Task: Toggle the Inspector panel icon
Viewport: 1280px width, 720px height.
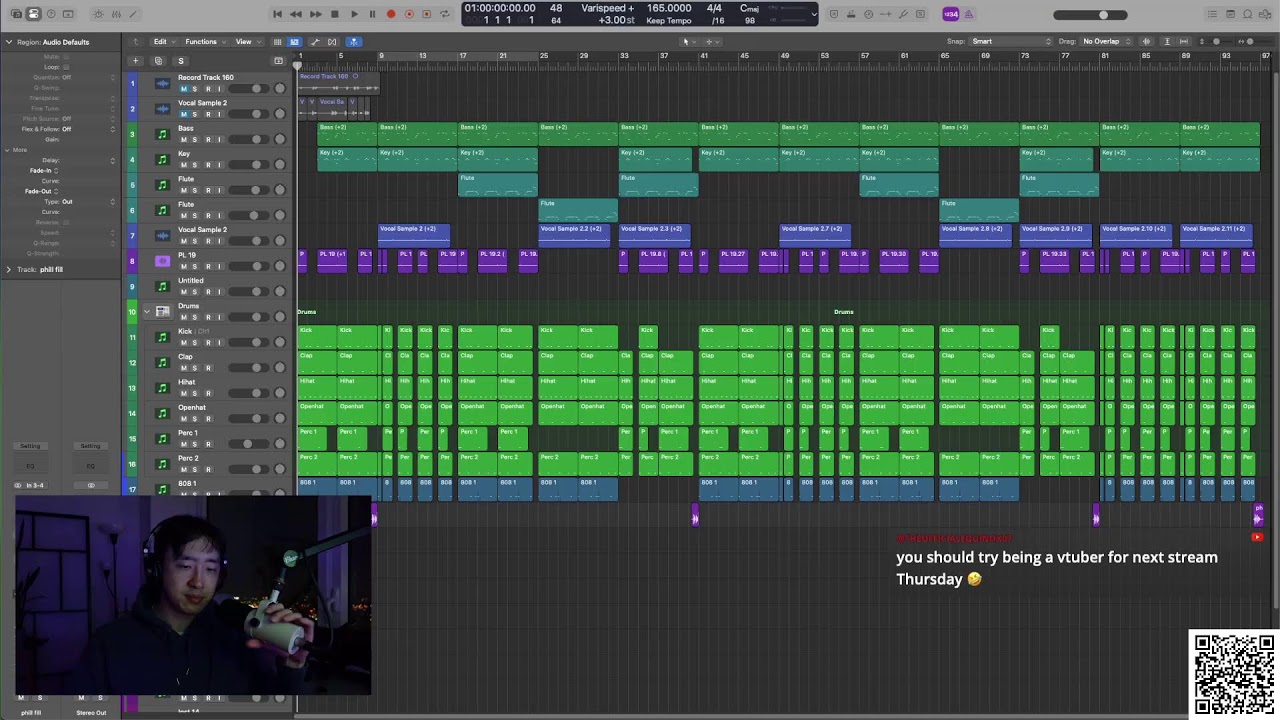Action: click(x=33, y=14)
